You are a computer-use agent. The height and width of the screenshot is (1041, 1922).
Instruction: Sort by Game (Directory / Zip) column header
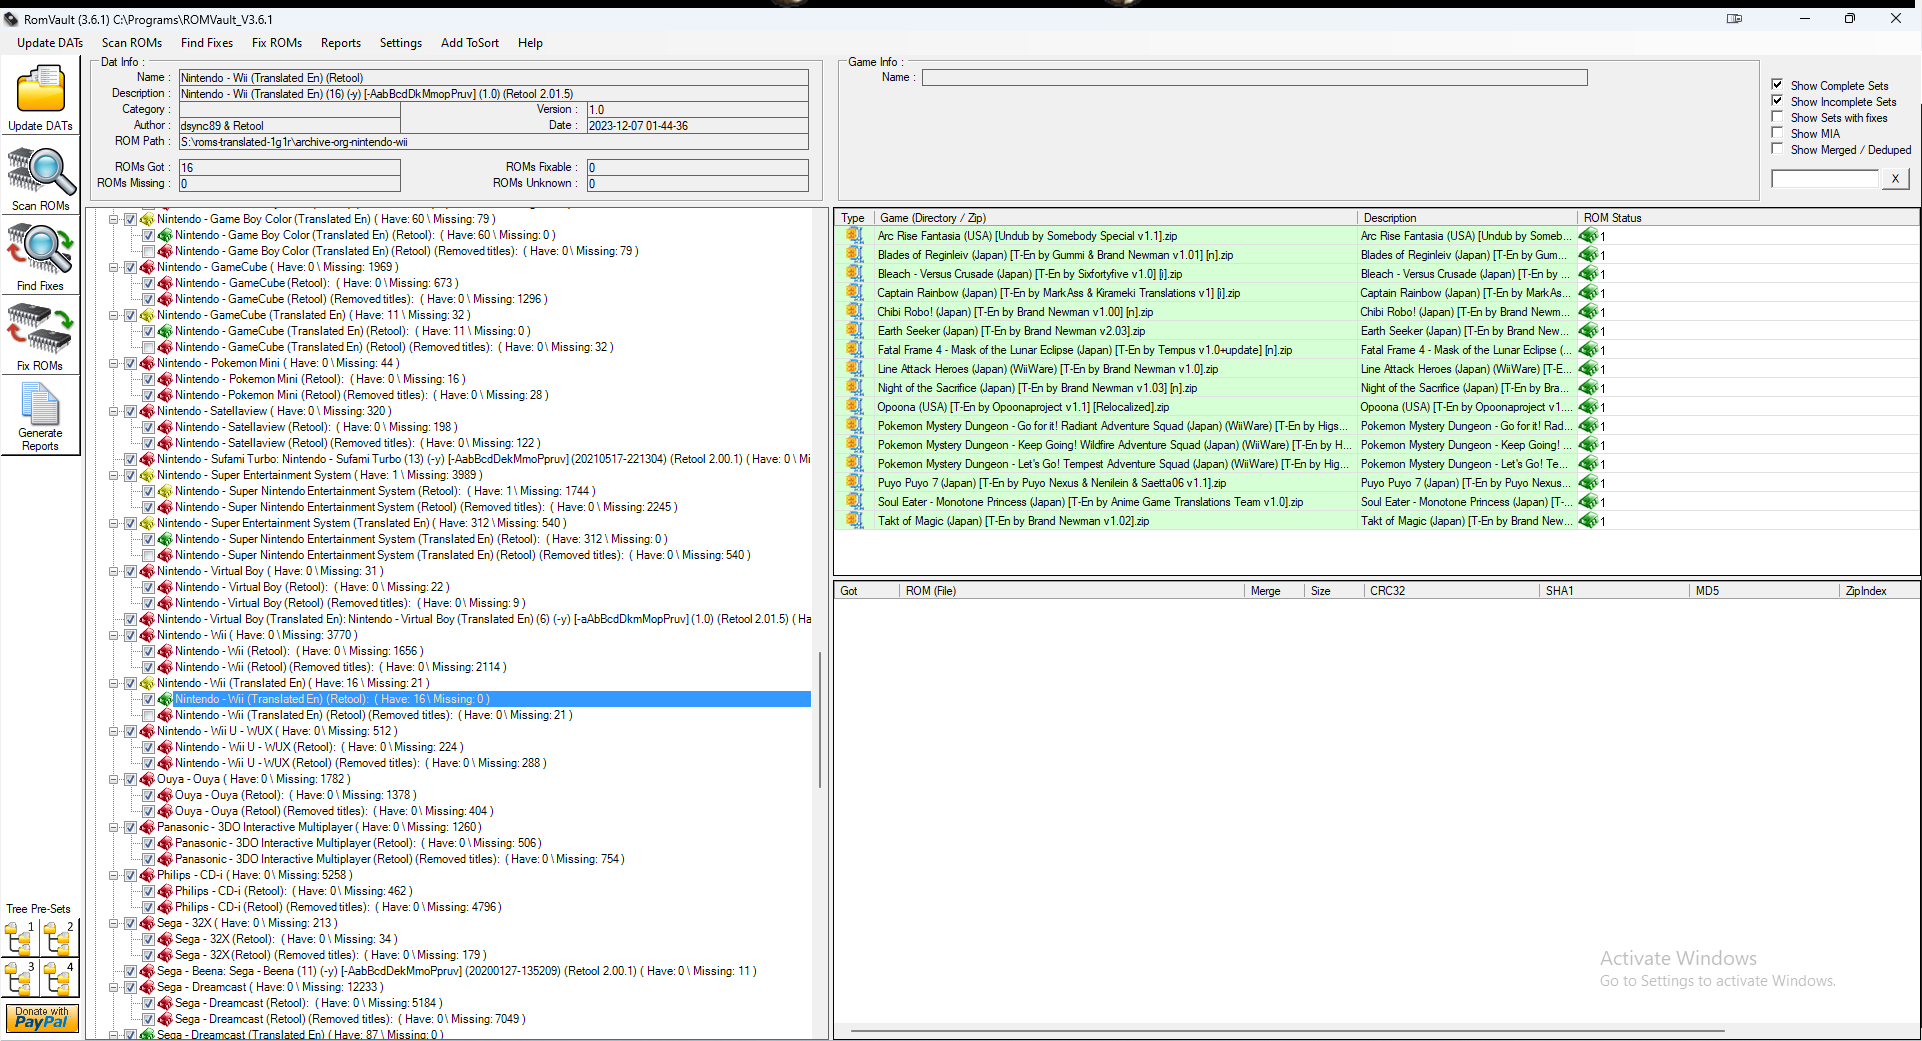tap(1115, 217)
